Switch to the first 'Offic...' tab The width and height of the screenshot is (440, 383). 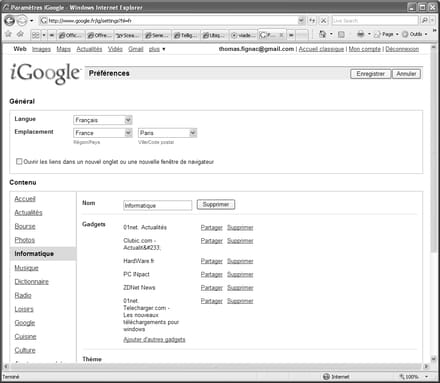70,35
